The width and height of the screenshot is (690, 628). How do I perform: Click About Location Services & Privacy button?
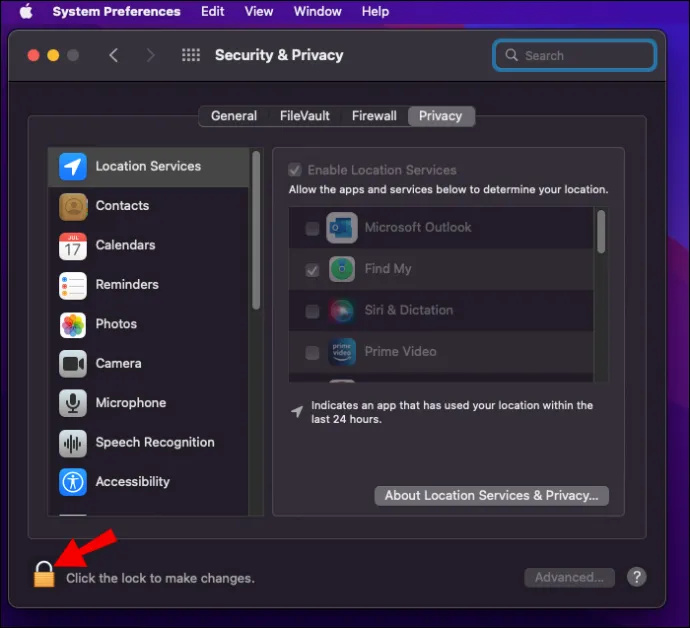coord(492,496)
